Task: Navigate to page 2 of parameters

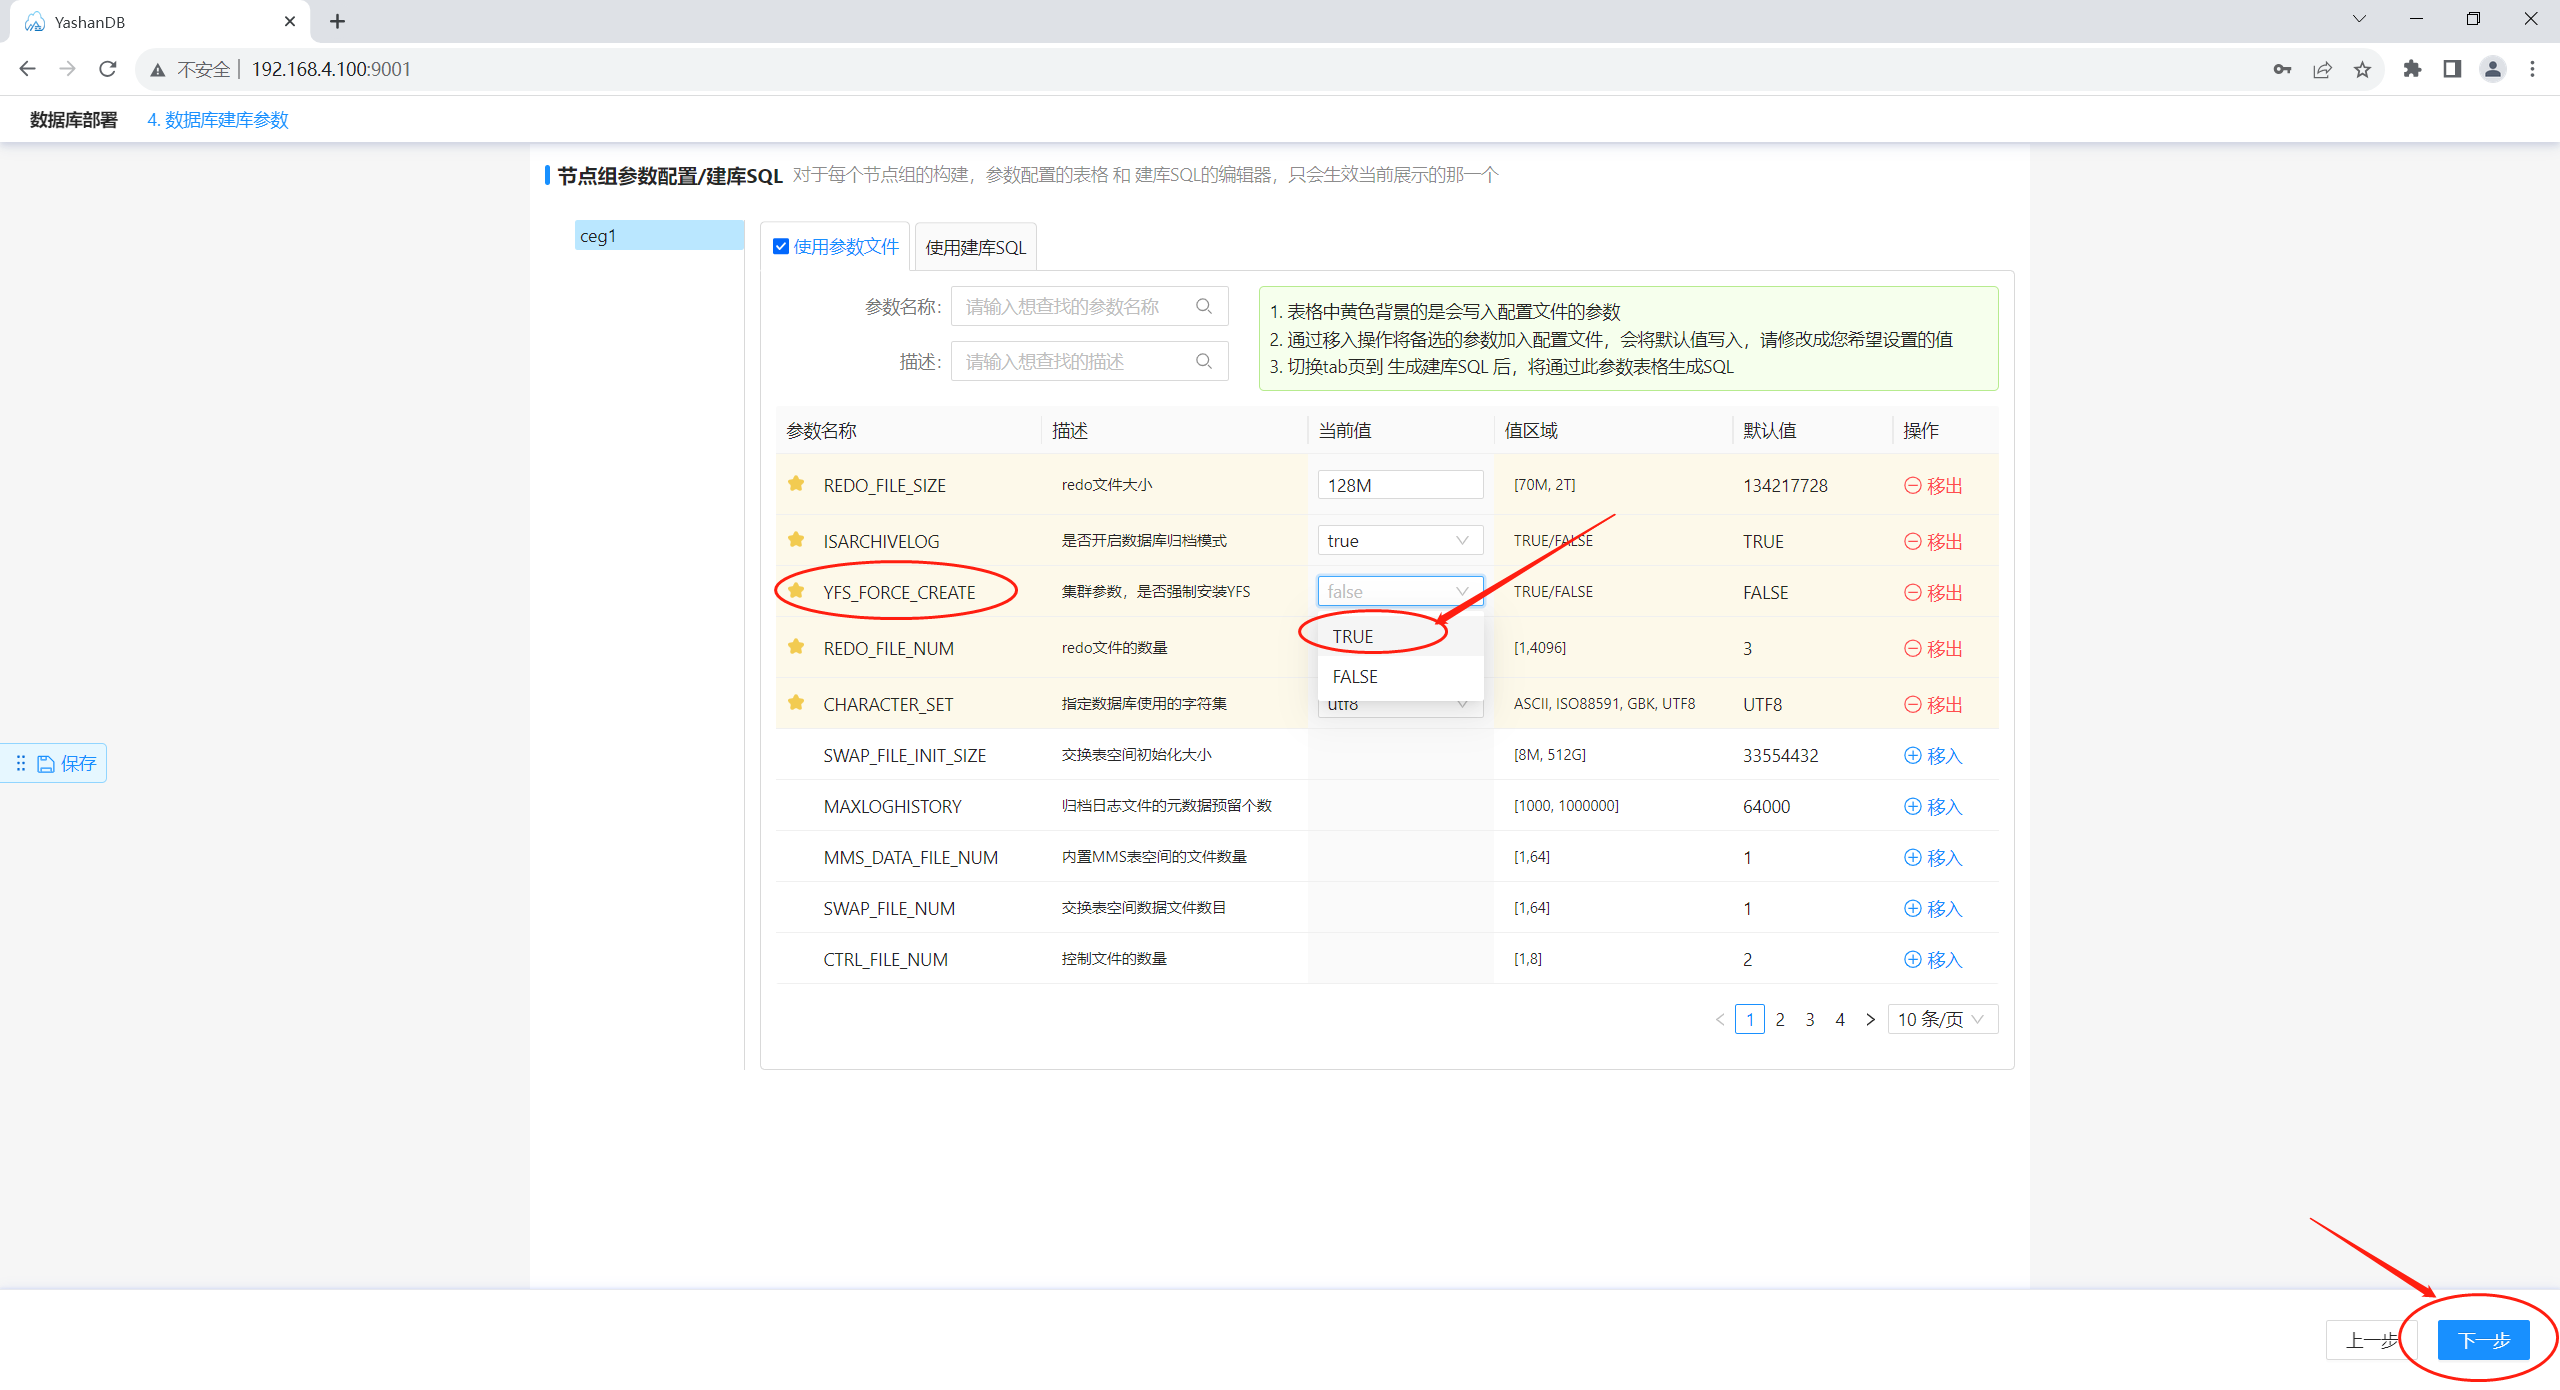Action: (1780, 1019)
